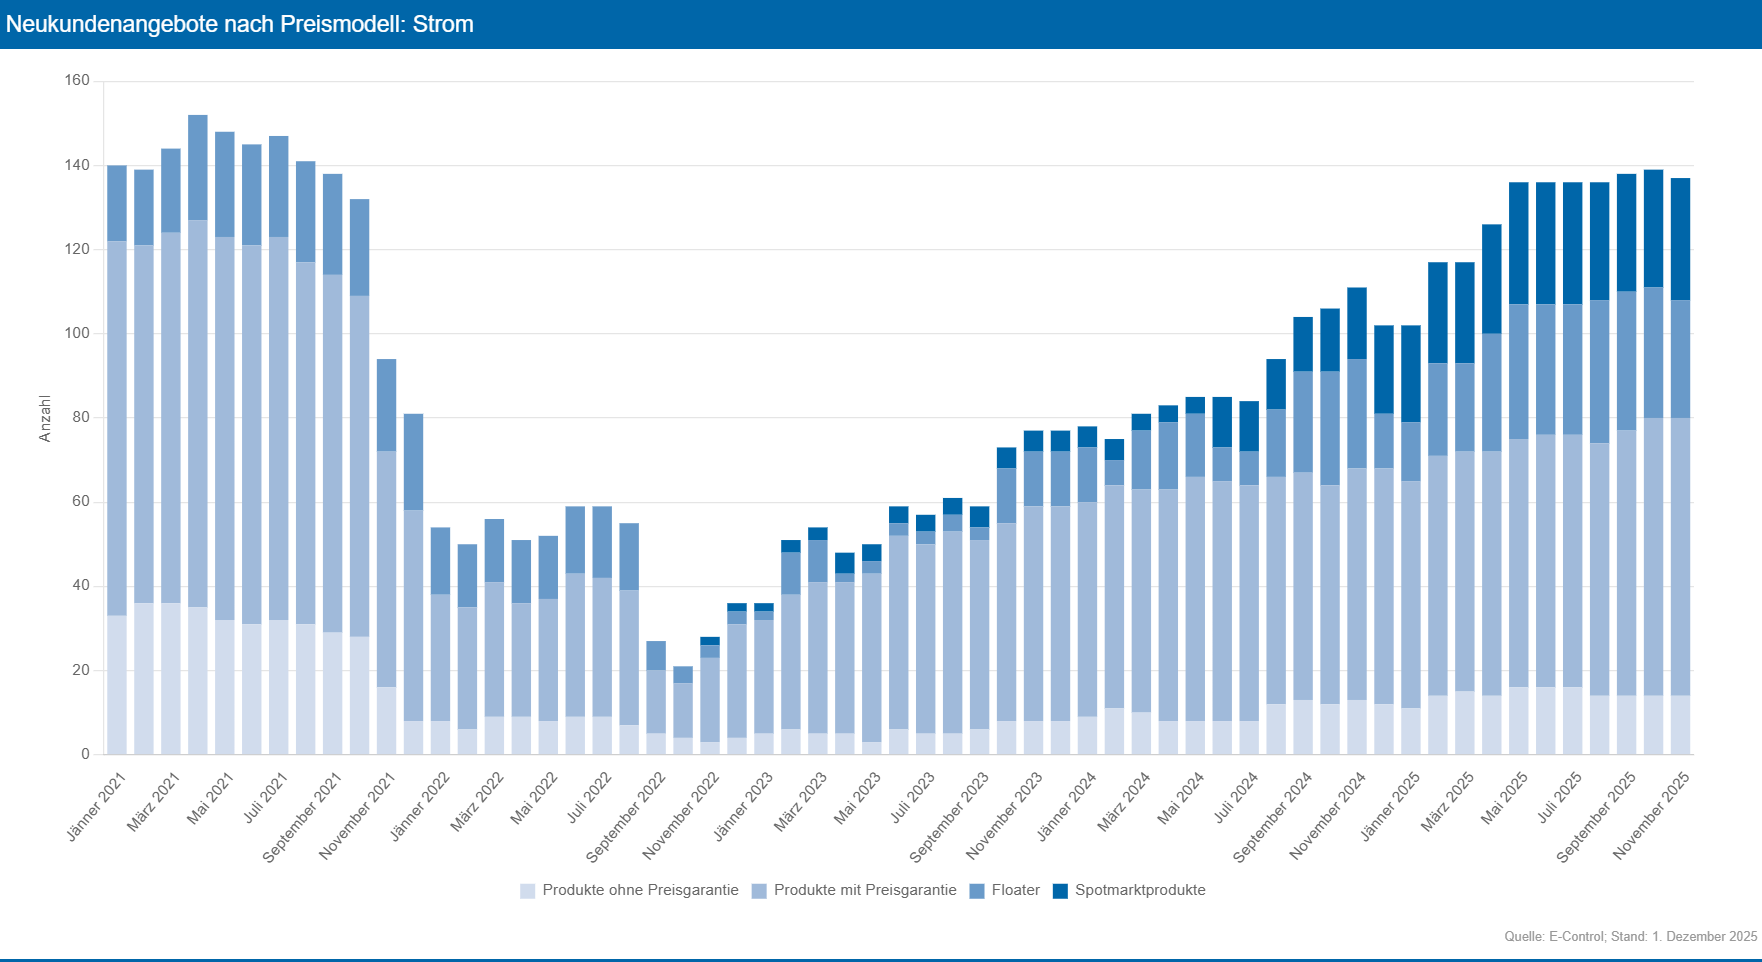Image resolution: width=1762 pixels, height=962 pixels.
Task: Click the September 2022 bar
Action: (x=656, y=700)
